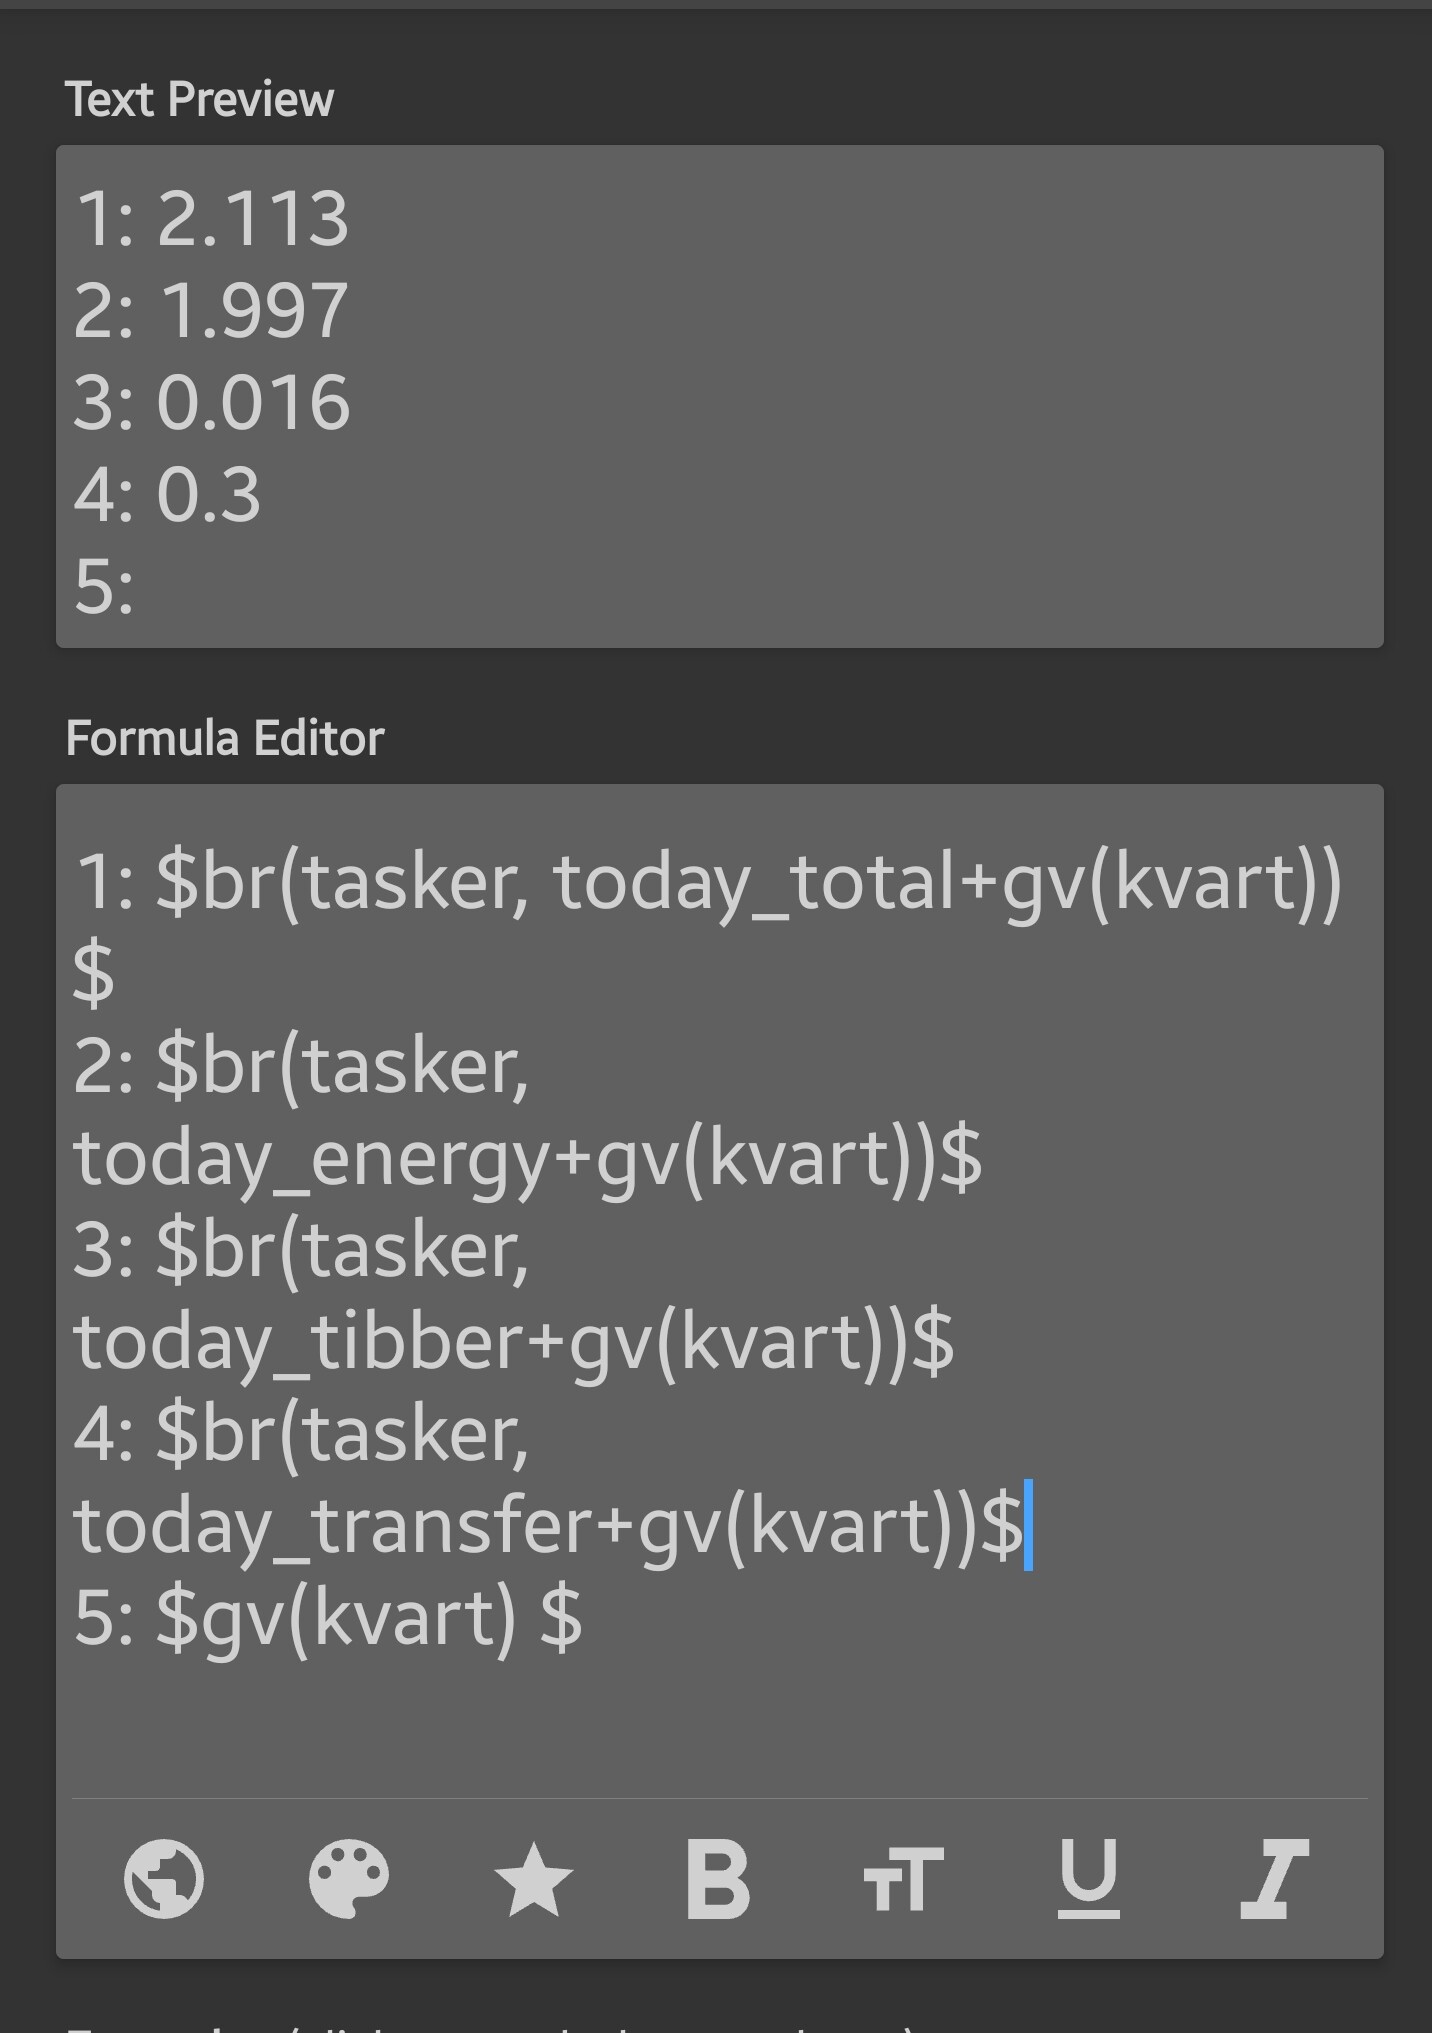This screenshot has width=1432, height=2033.
Task: Click the text size icon
Action: (x=903, y=1879)
